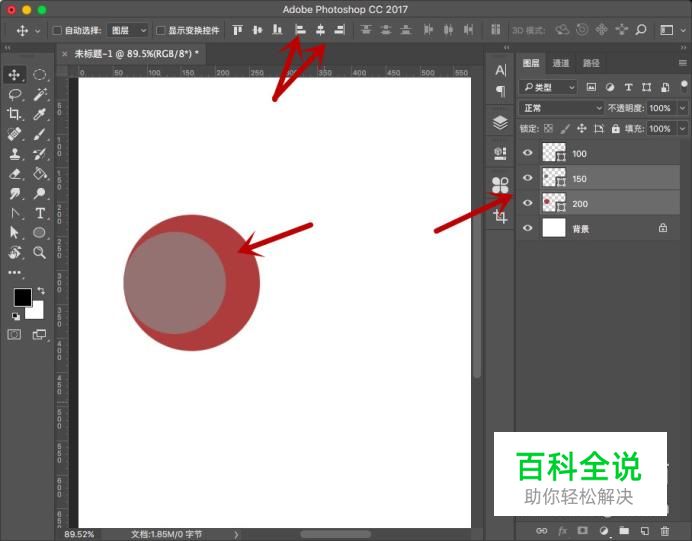Viewport: 692px width, 541px height.
Task: Click align vertical centers icon
Action: pyautogui.click(x=257, y=30)
